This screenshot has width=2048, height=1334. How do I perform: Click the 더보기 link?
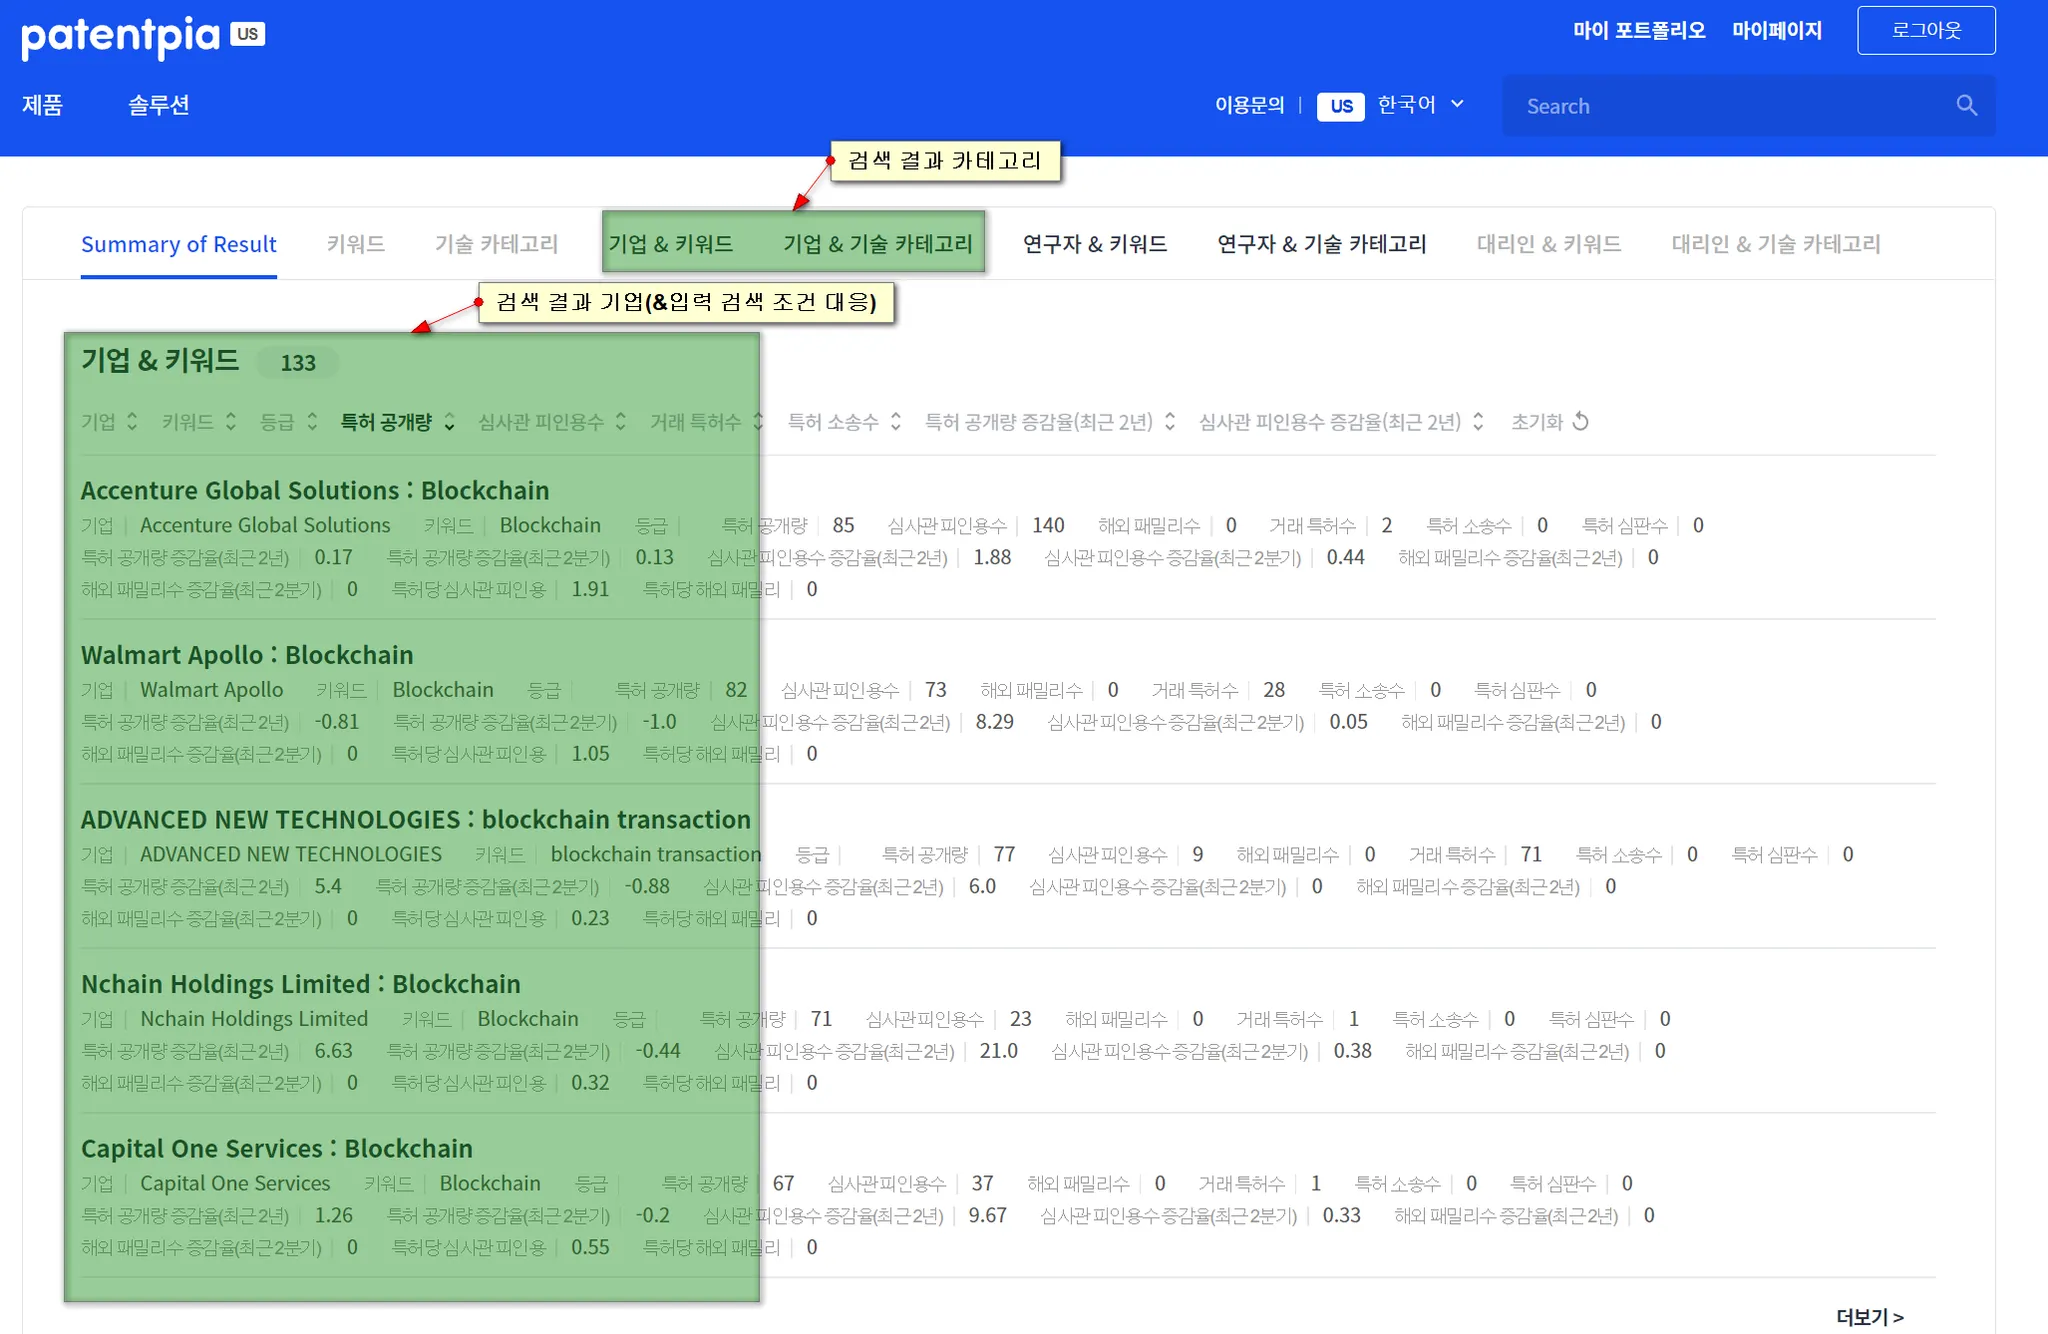[x=1868, y=1316]
